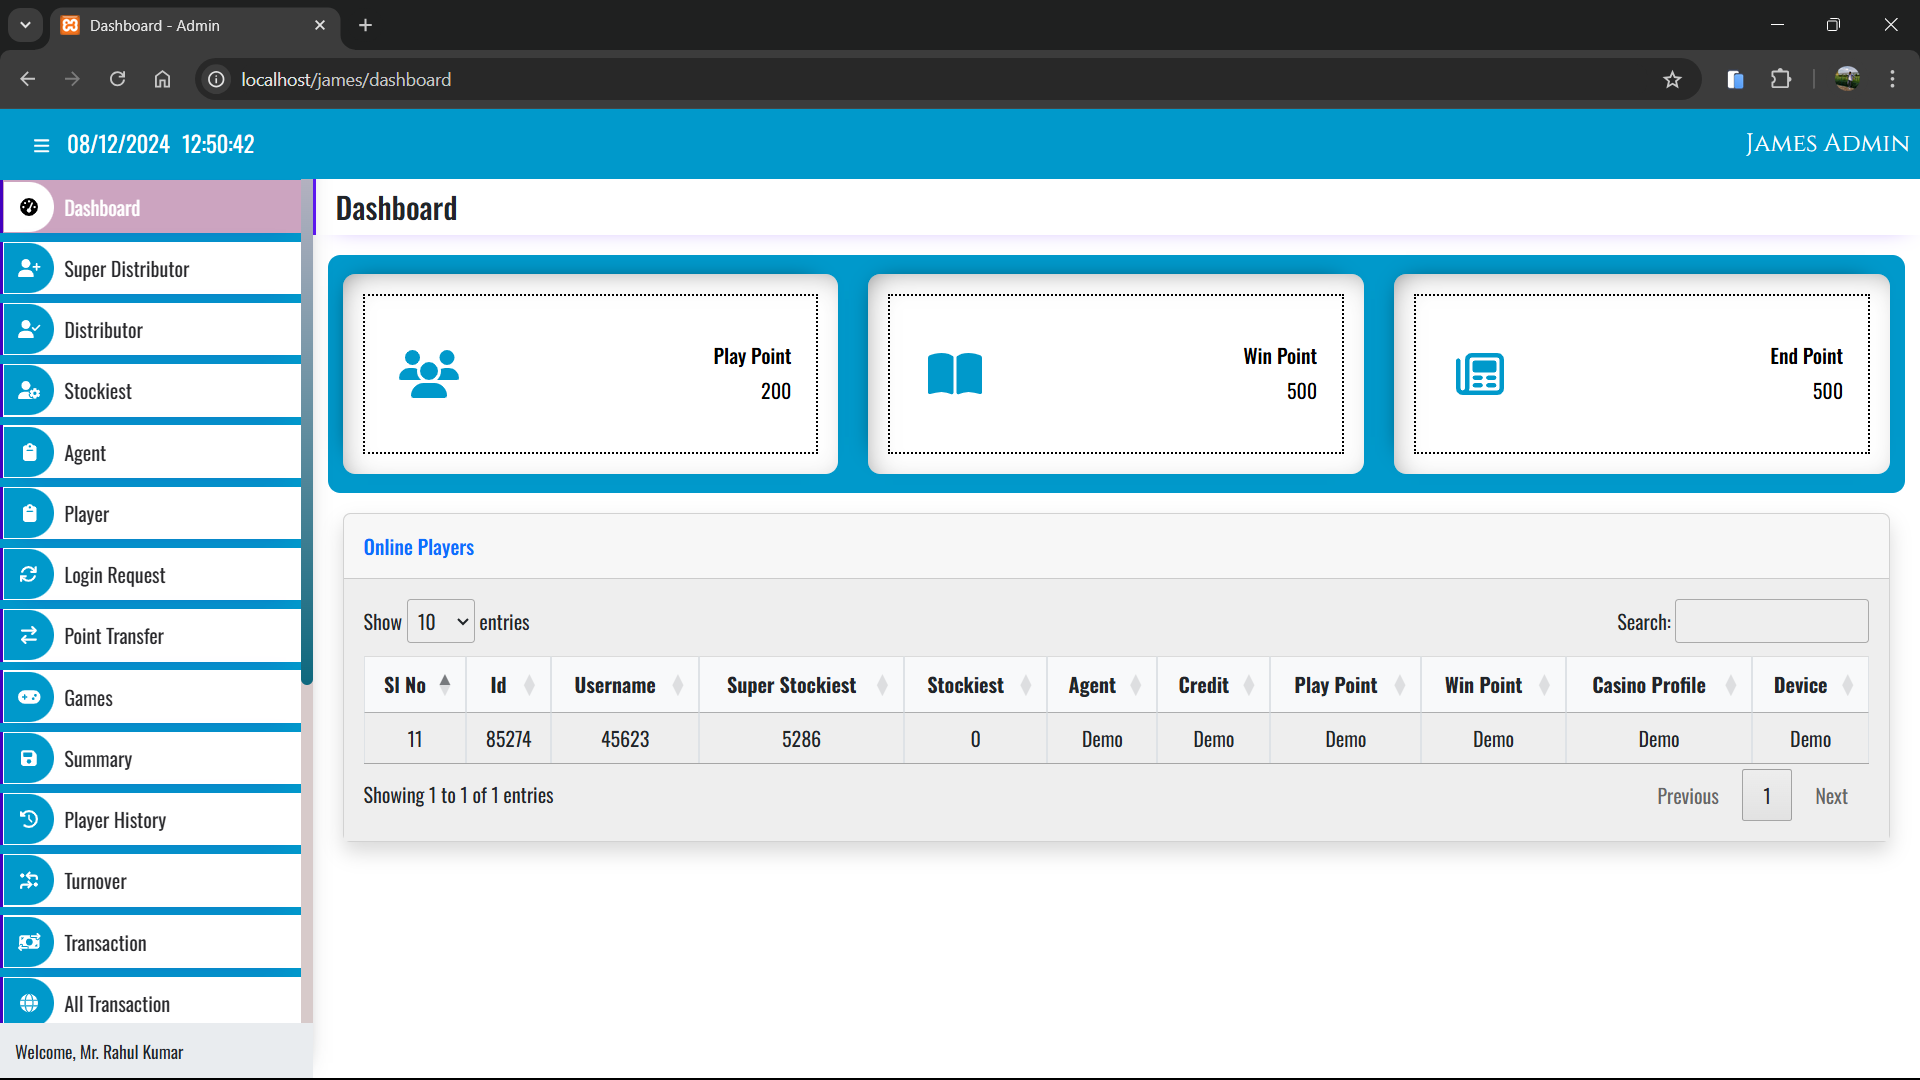Sort table by Super Stockiest column

click(801, 685)
